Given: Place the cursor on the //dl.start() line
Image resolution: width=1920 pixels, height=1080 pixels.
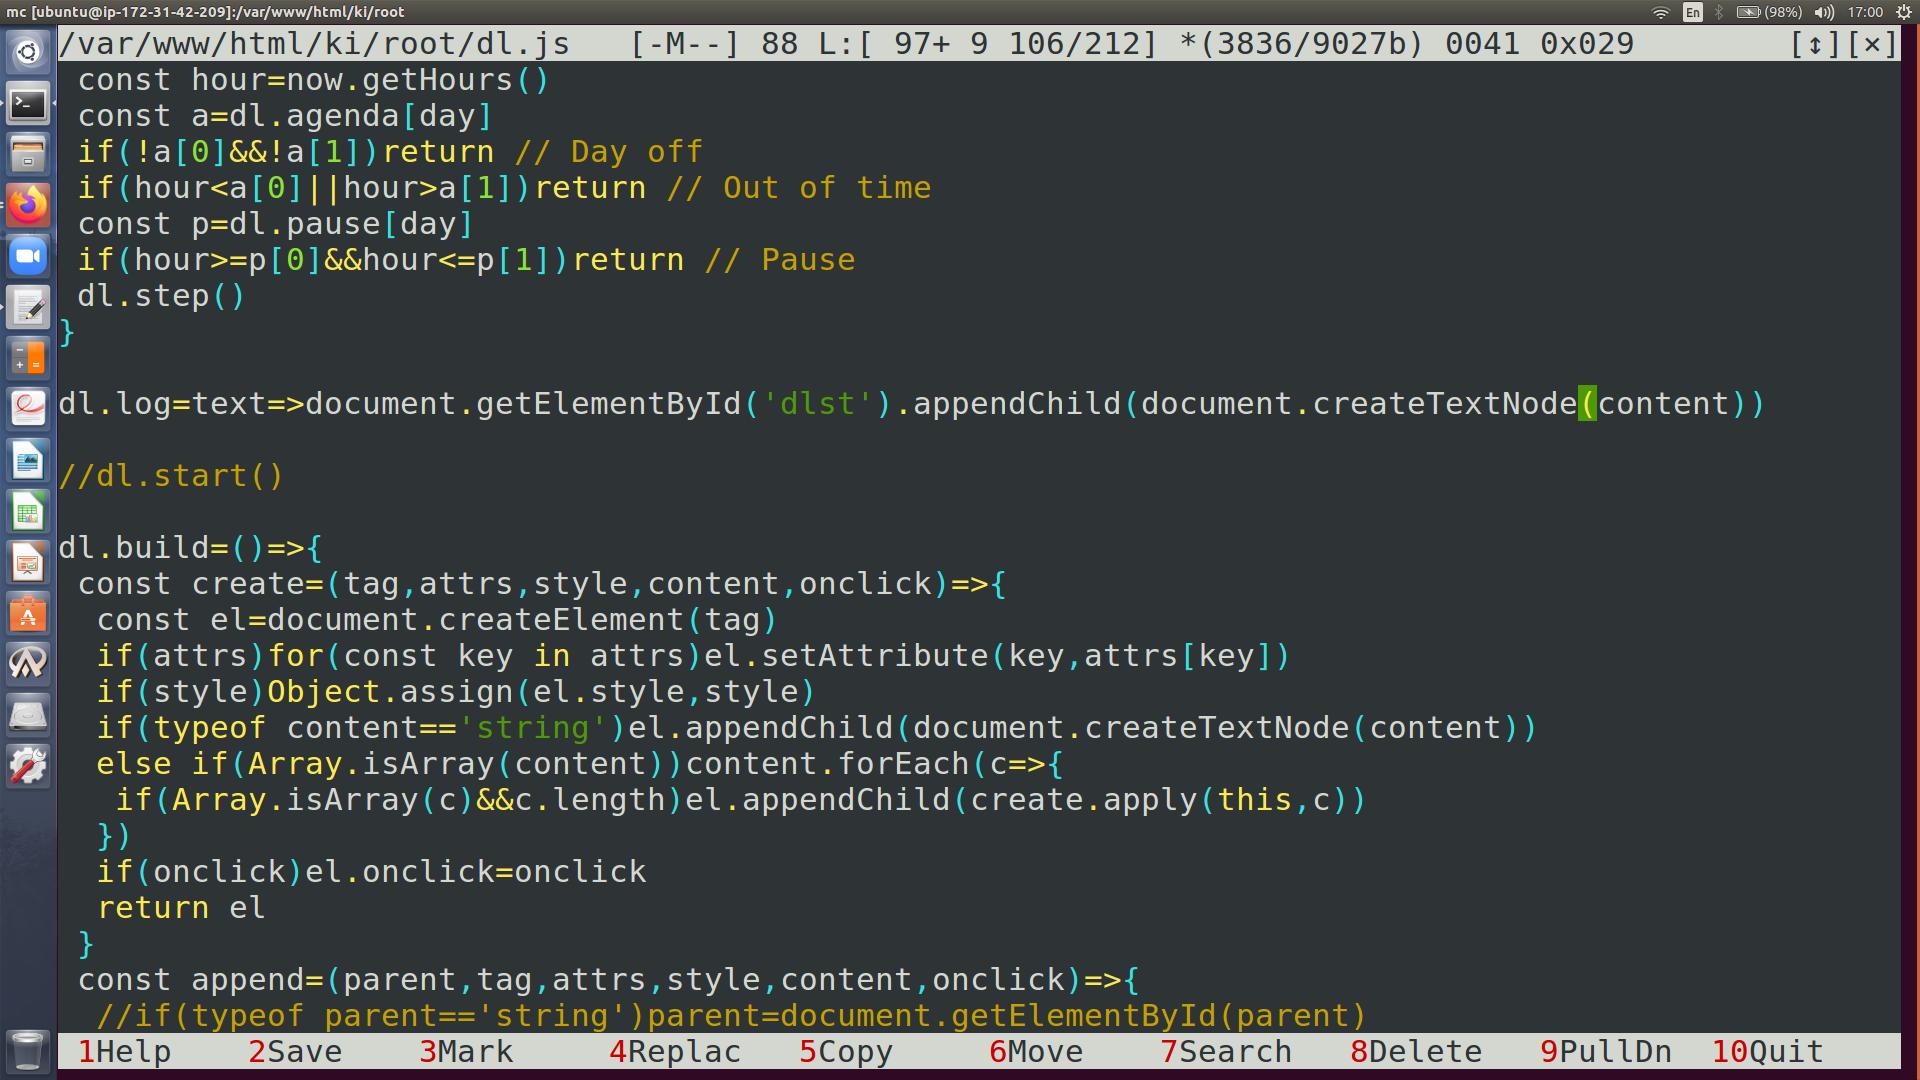Looking at the screenshot, I should [x=171, y=476].
